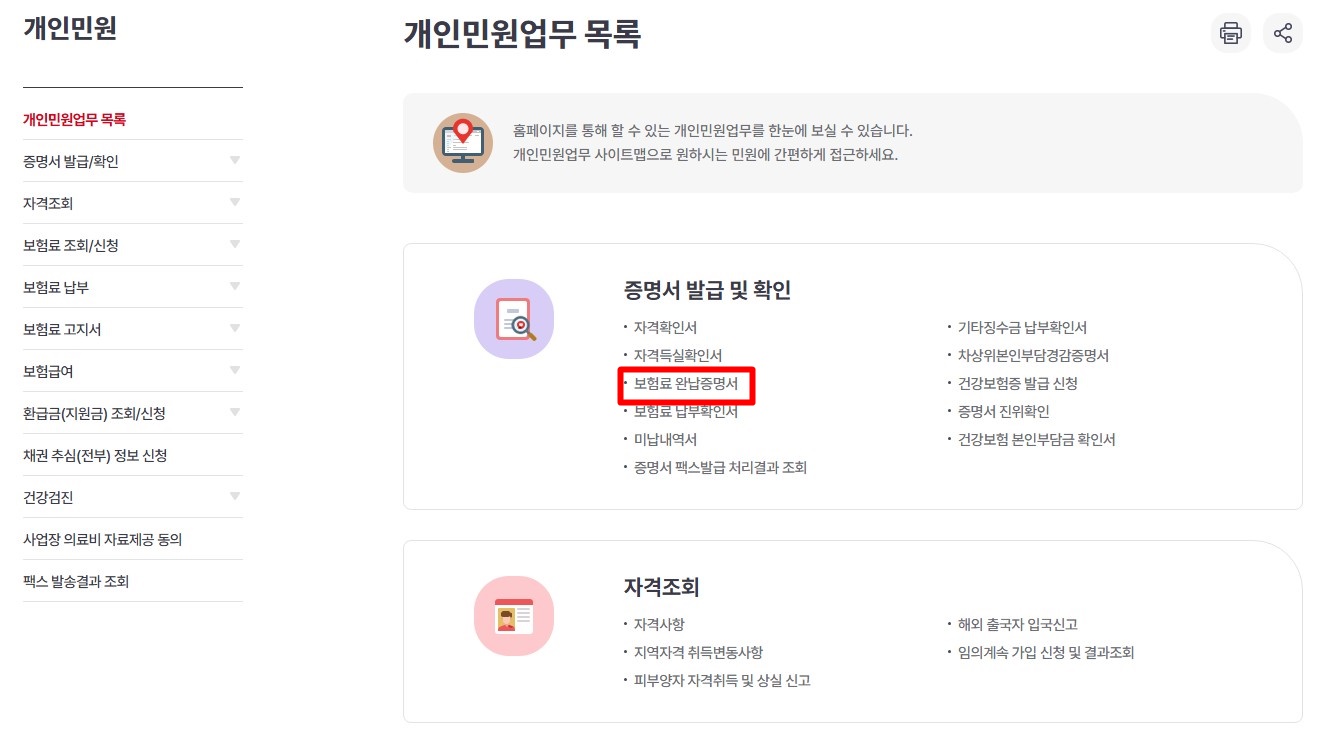Viewport: 1326px width, 733px height.
Task: Expand the 증명서 발급/확인 sidebar section
Action: click(235, 160)
